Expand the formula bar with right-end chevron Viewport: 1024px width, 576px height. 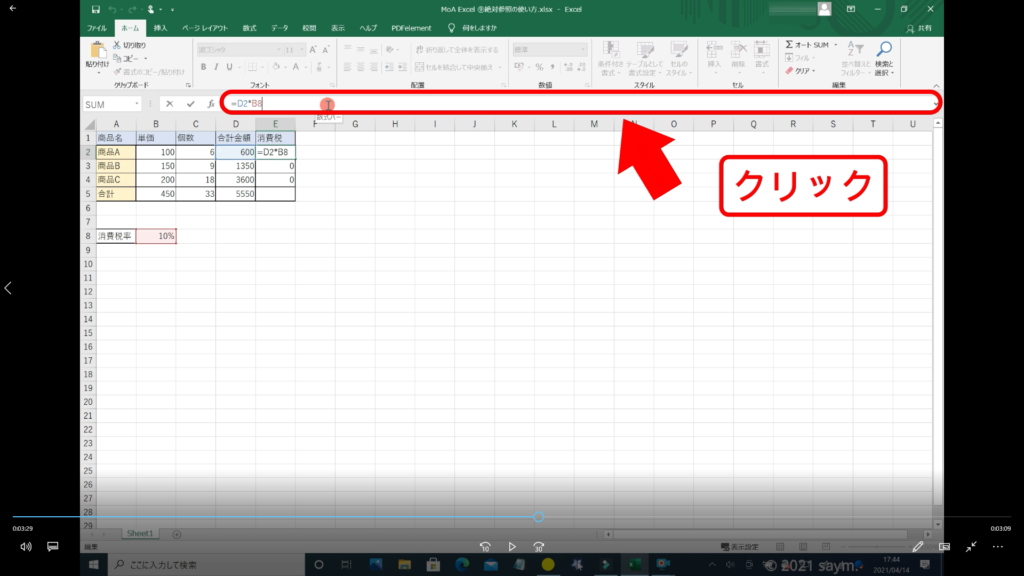click(x=935, y=104)
